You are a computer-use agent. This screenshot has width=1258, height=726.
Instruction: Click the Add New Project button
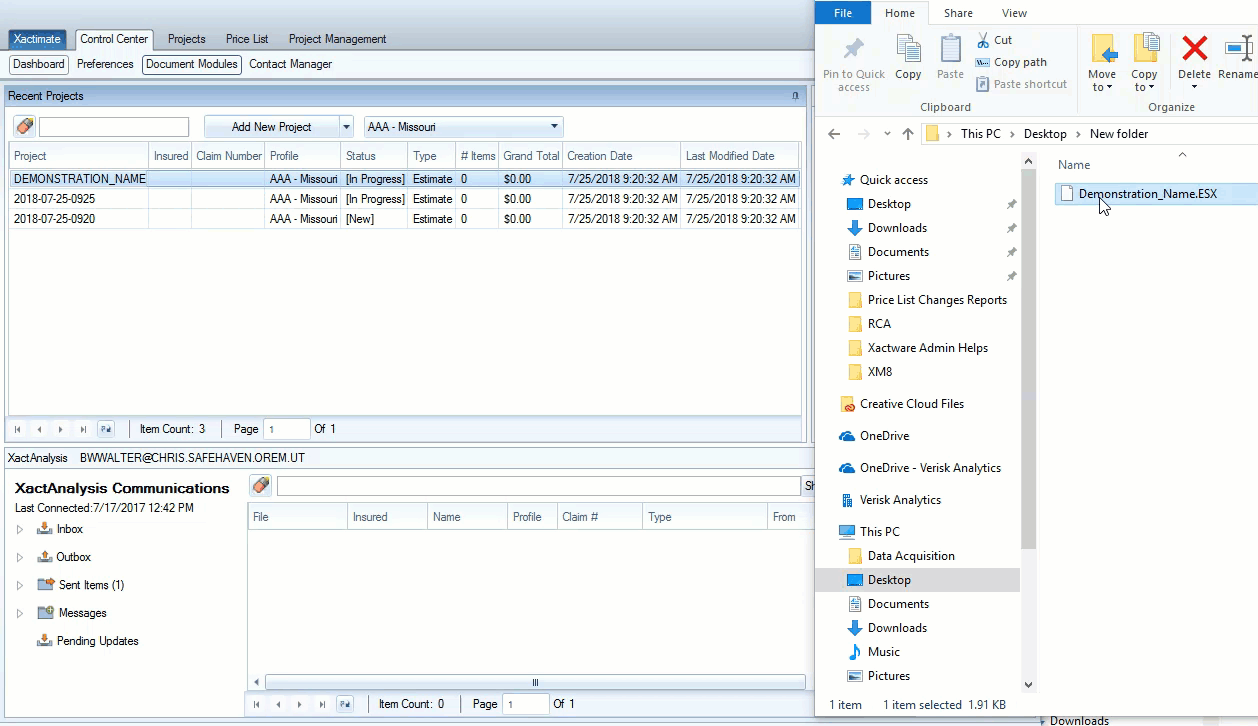click(272, 127)
